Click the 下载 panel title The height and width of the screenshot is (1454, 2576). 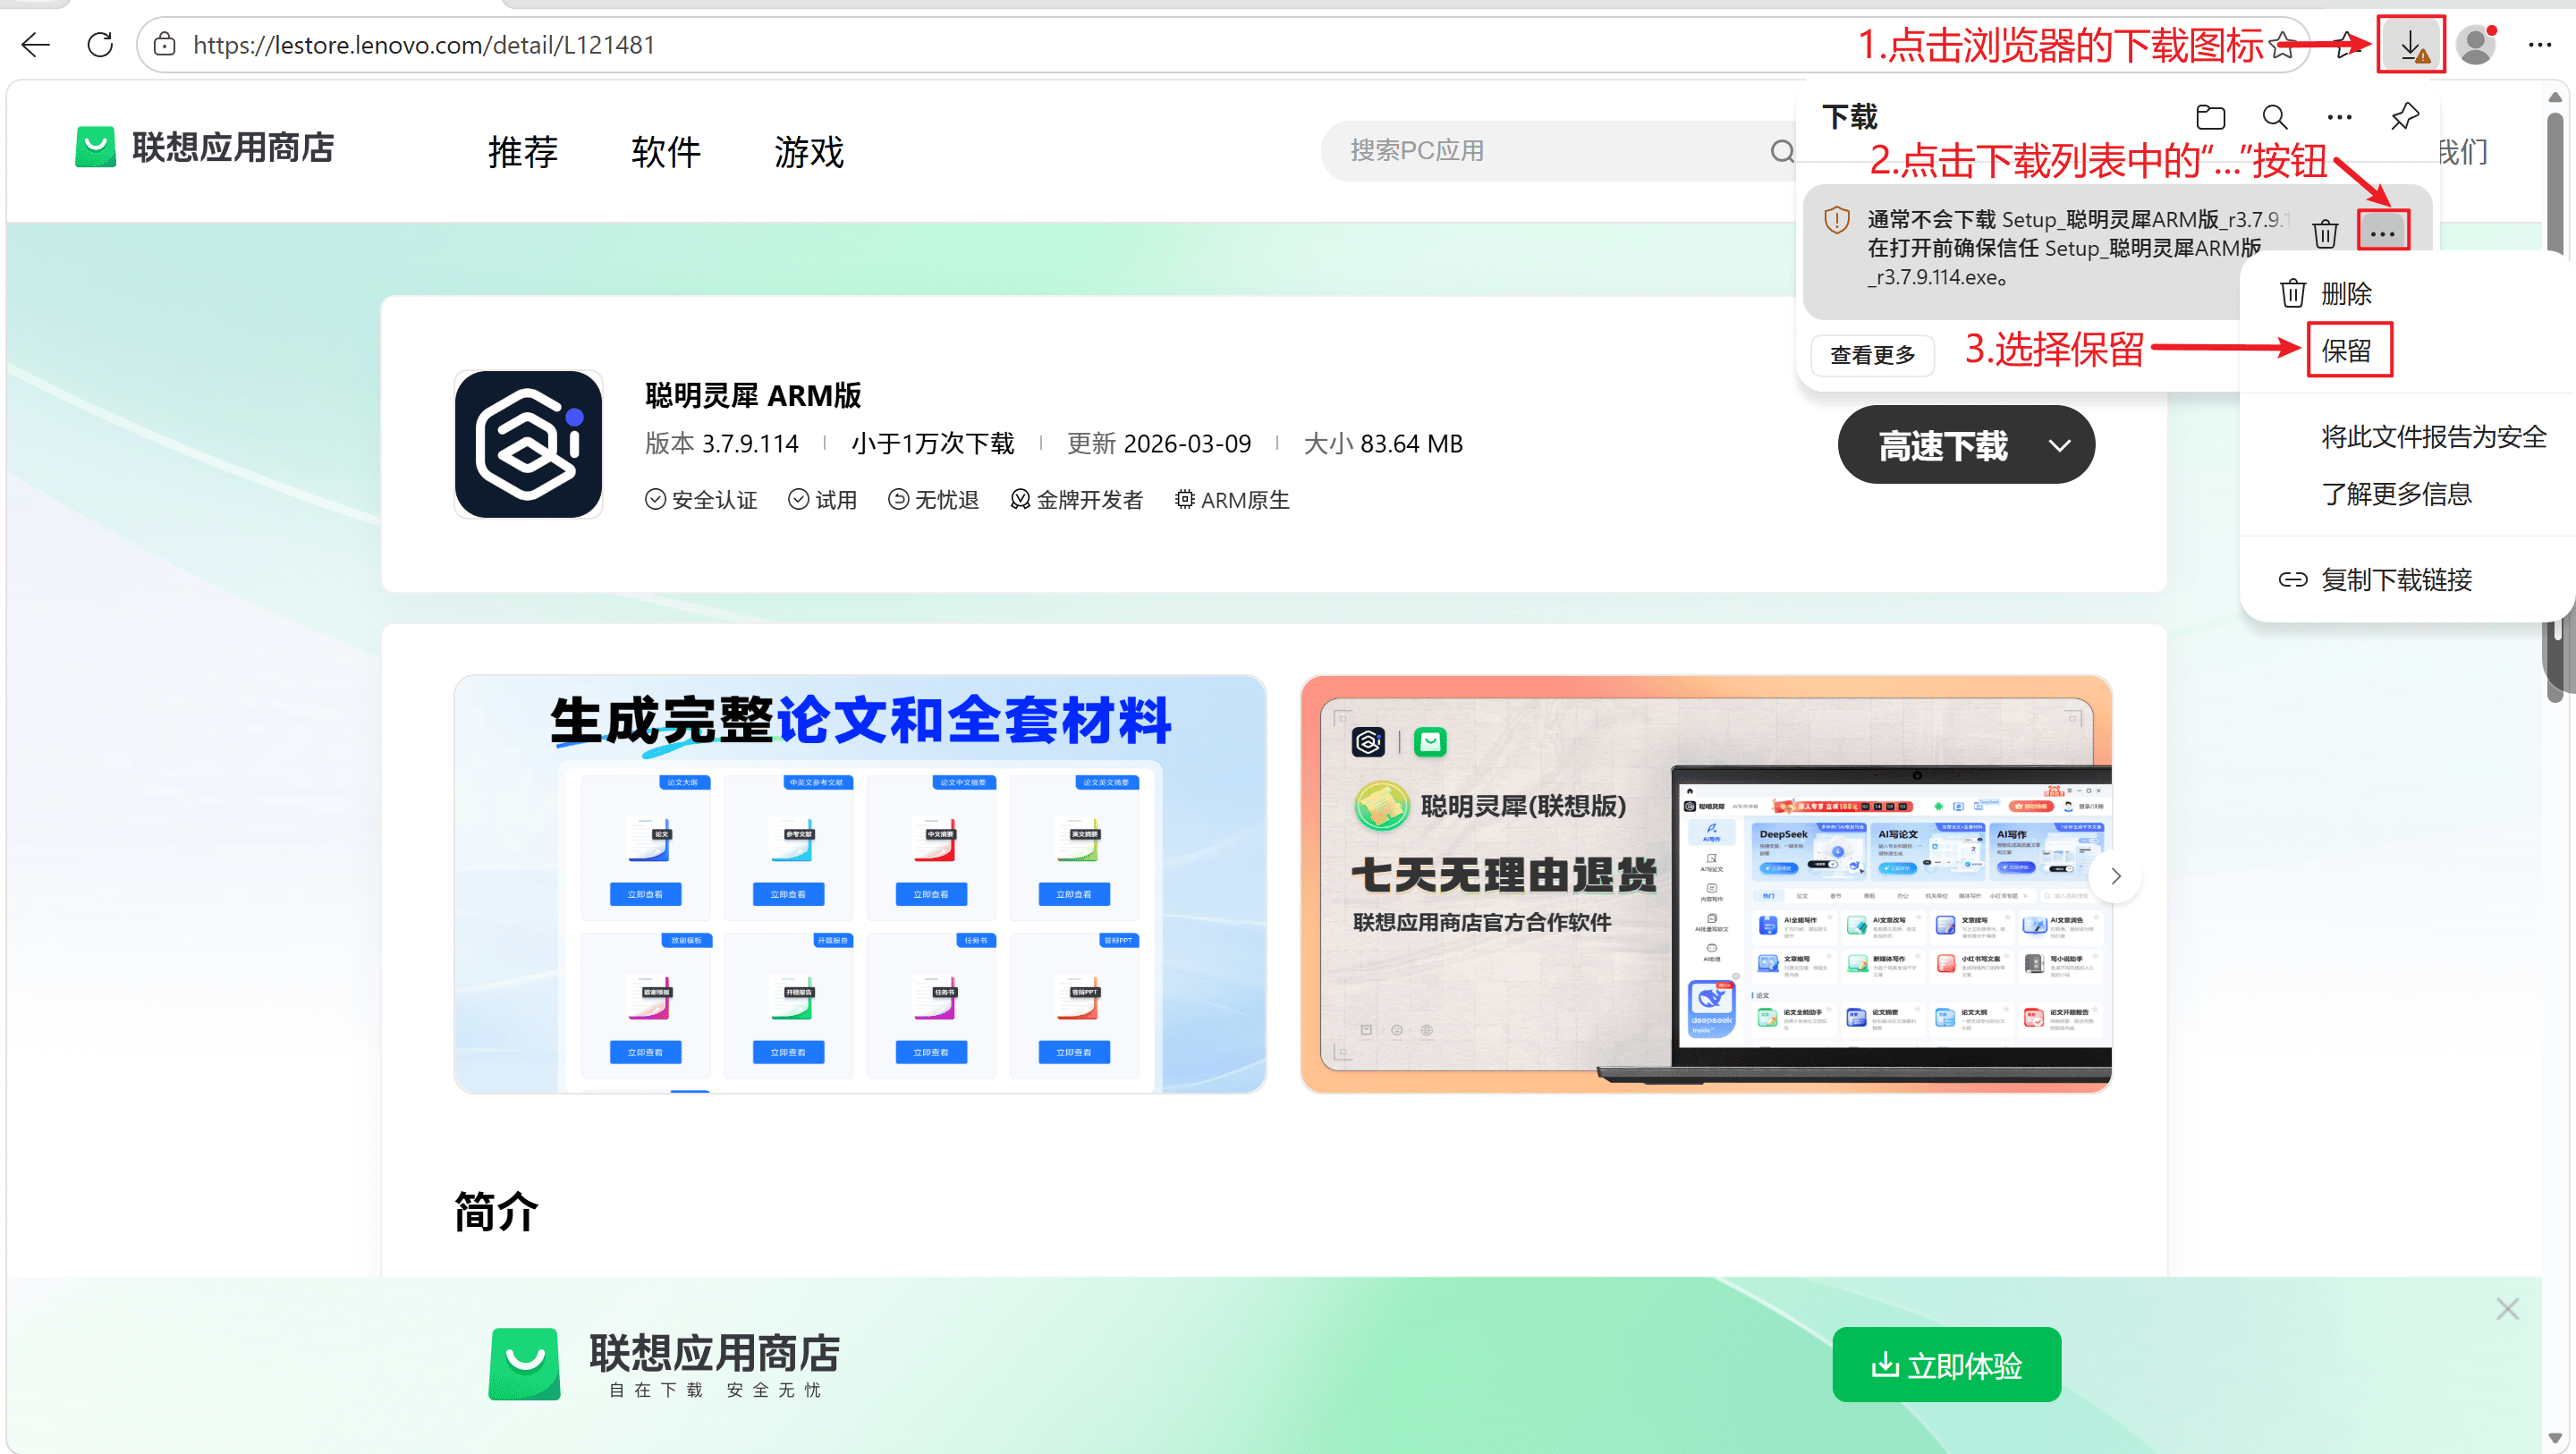click(1850, 117)
